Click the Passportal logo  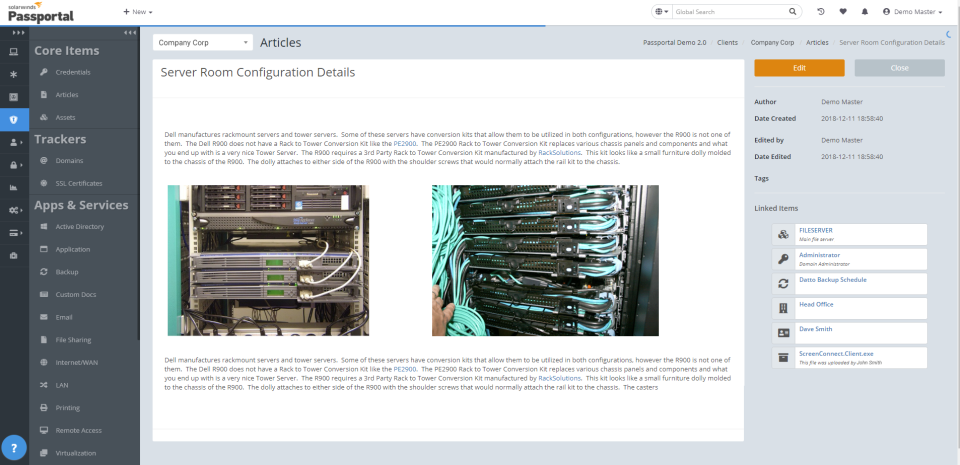coord(41,12)
